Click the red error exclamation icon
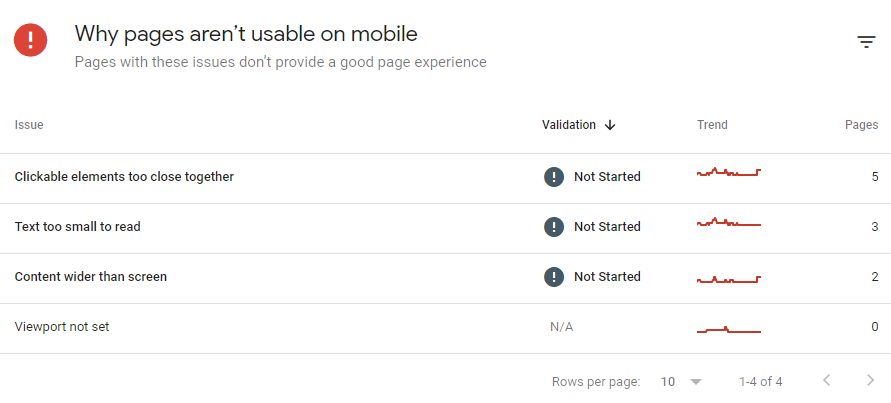The width and height of the screenshot is (891, 403). tap(31, 40)
